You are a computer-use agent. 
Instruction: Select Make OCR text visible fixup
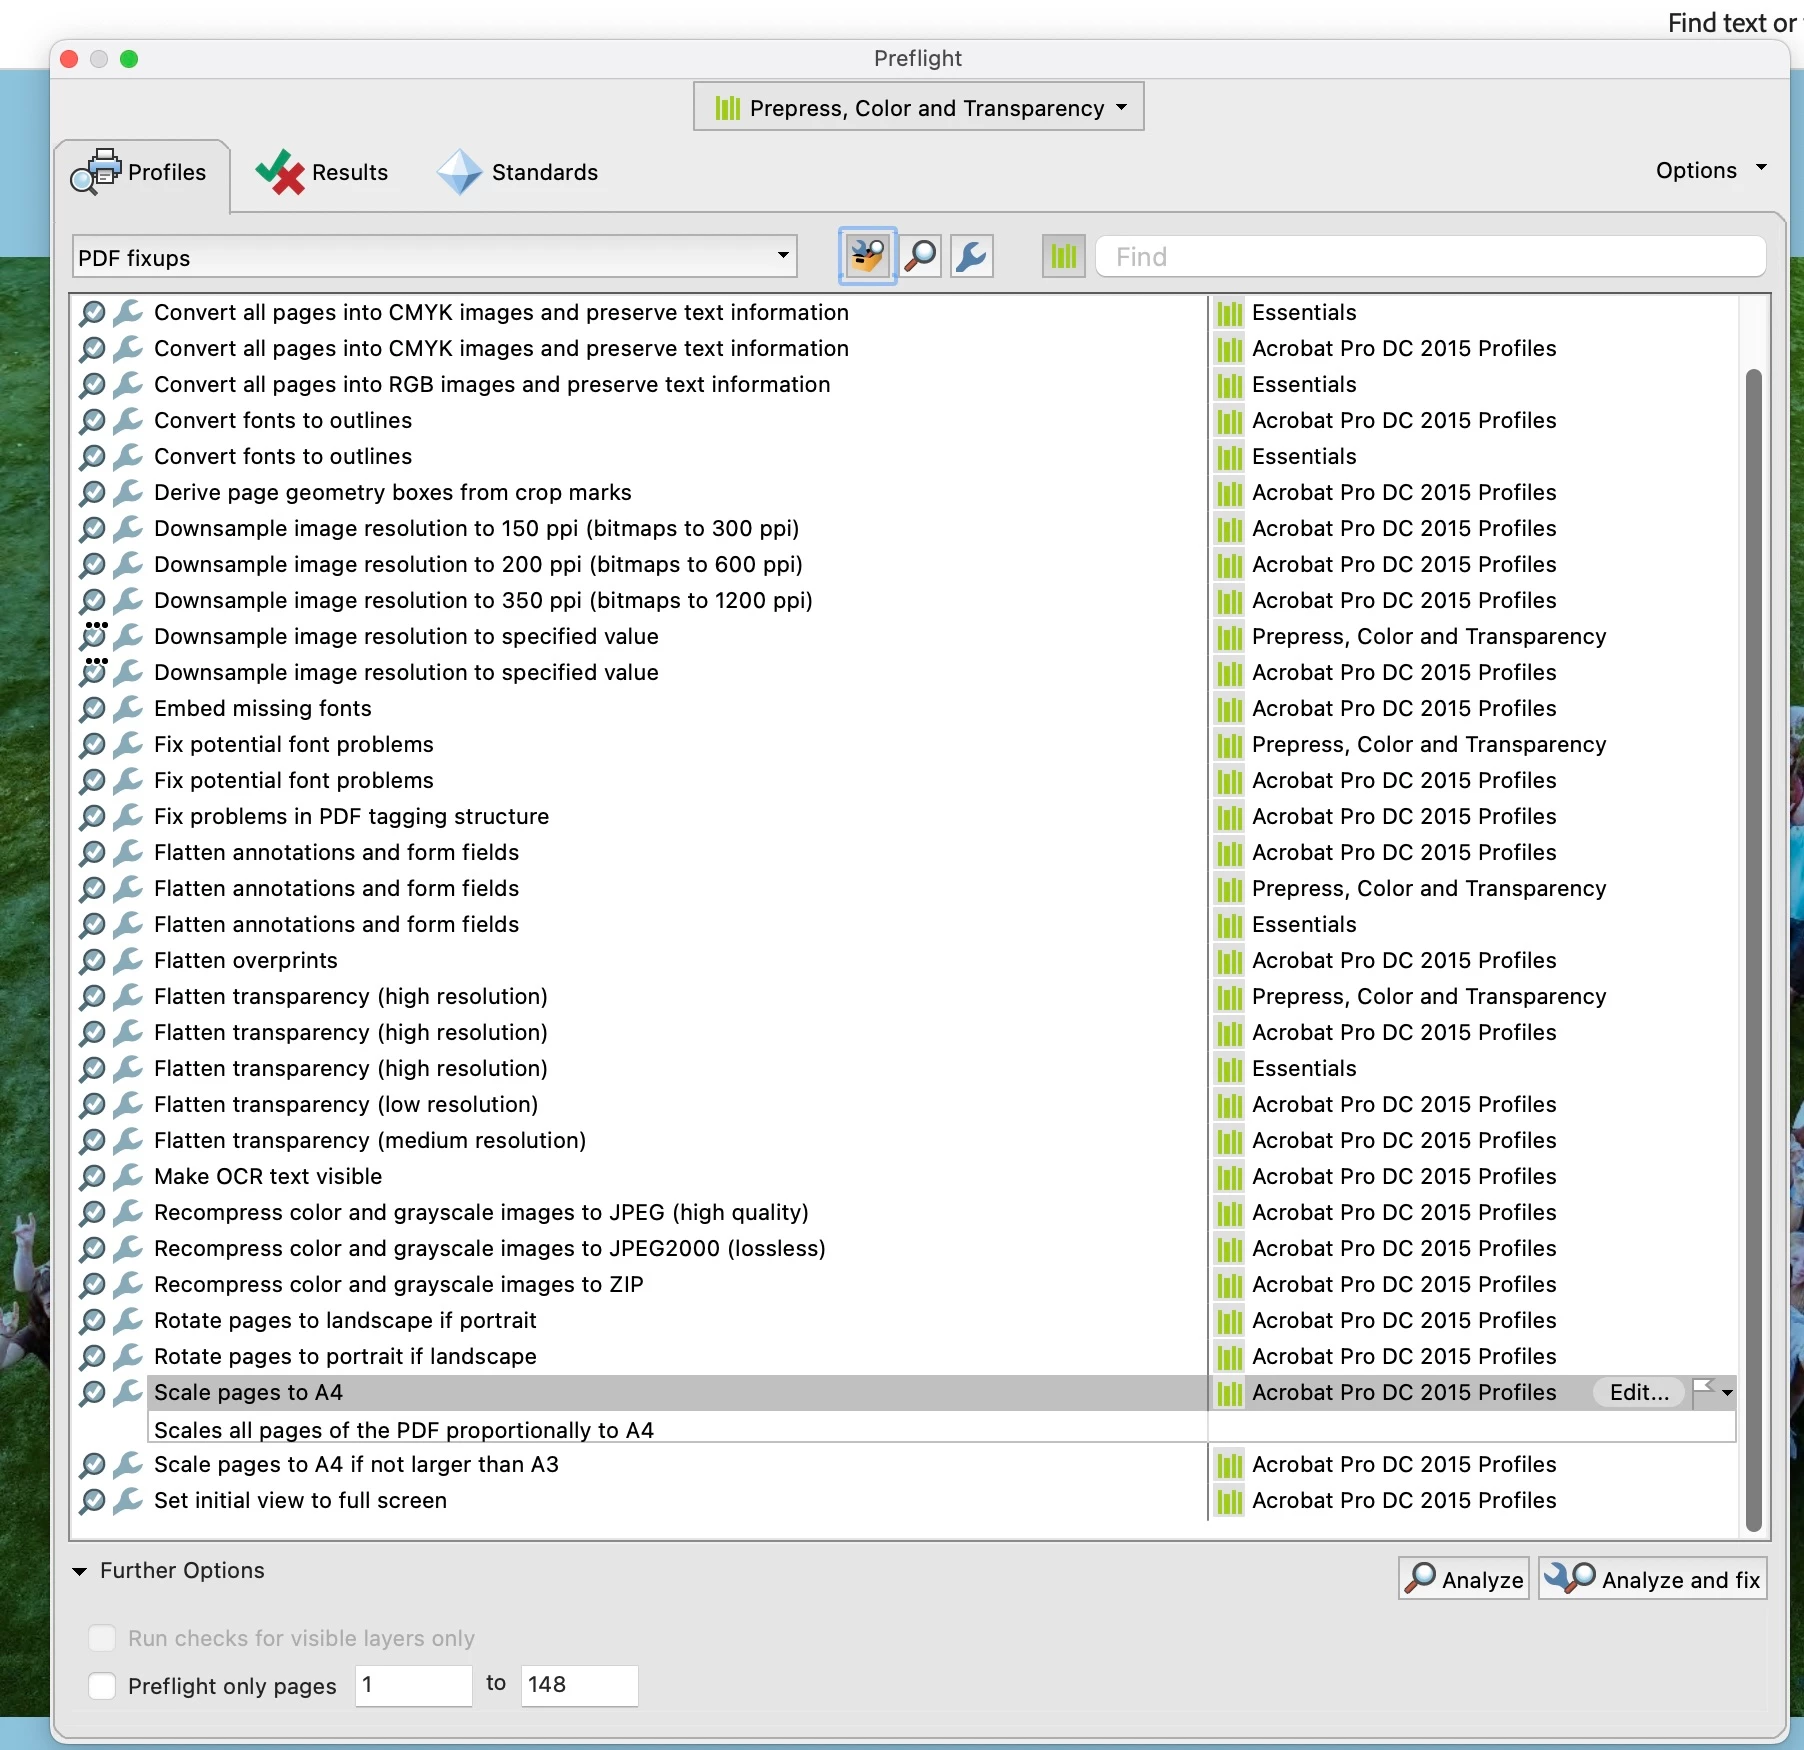coord(268,1176)
